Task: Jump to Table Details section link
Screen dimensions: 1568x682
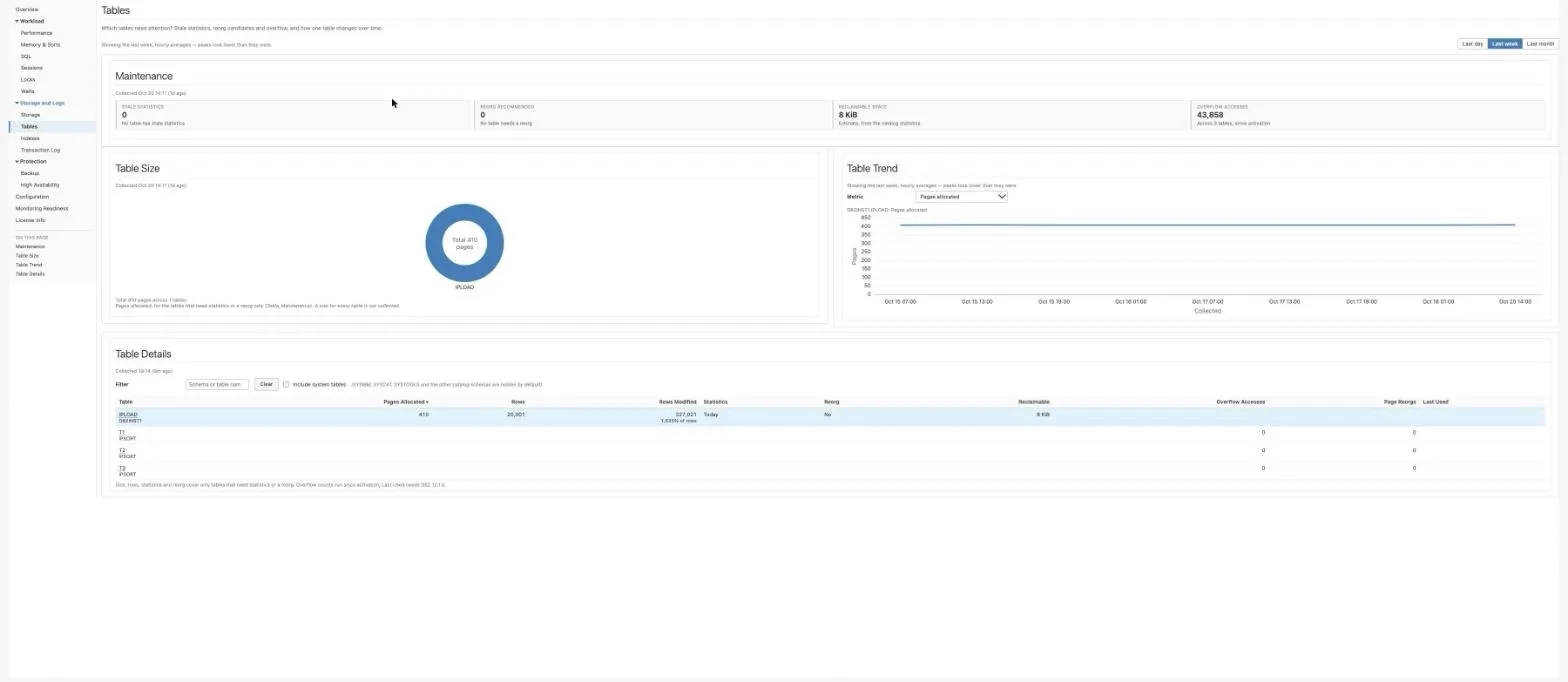Action: point(30,274)
